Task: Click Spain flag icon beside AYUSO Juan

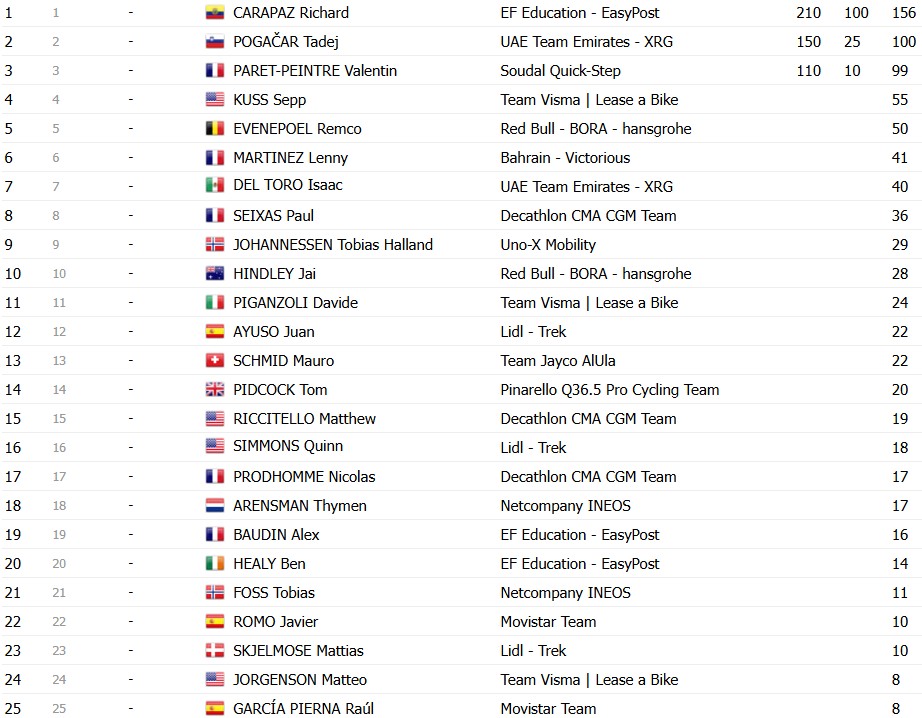Action: tap(215, 332)
